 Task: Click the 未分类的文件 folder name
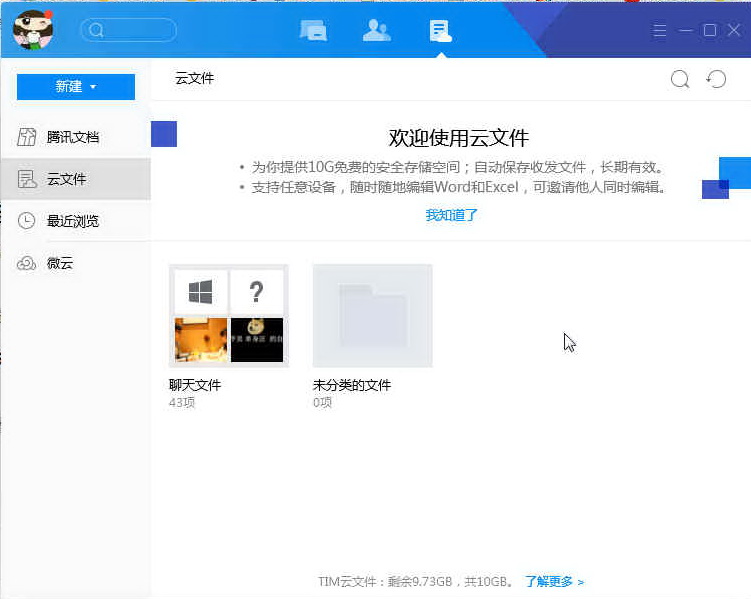[x=352, y=385]
